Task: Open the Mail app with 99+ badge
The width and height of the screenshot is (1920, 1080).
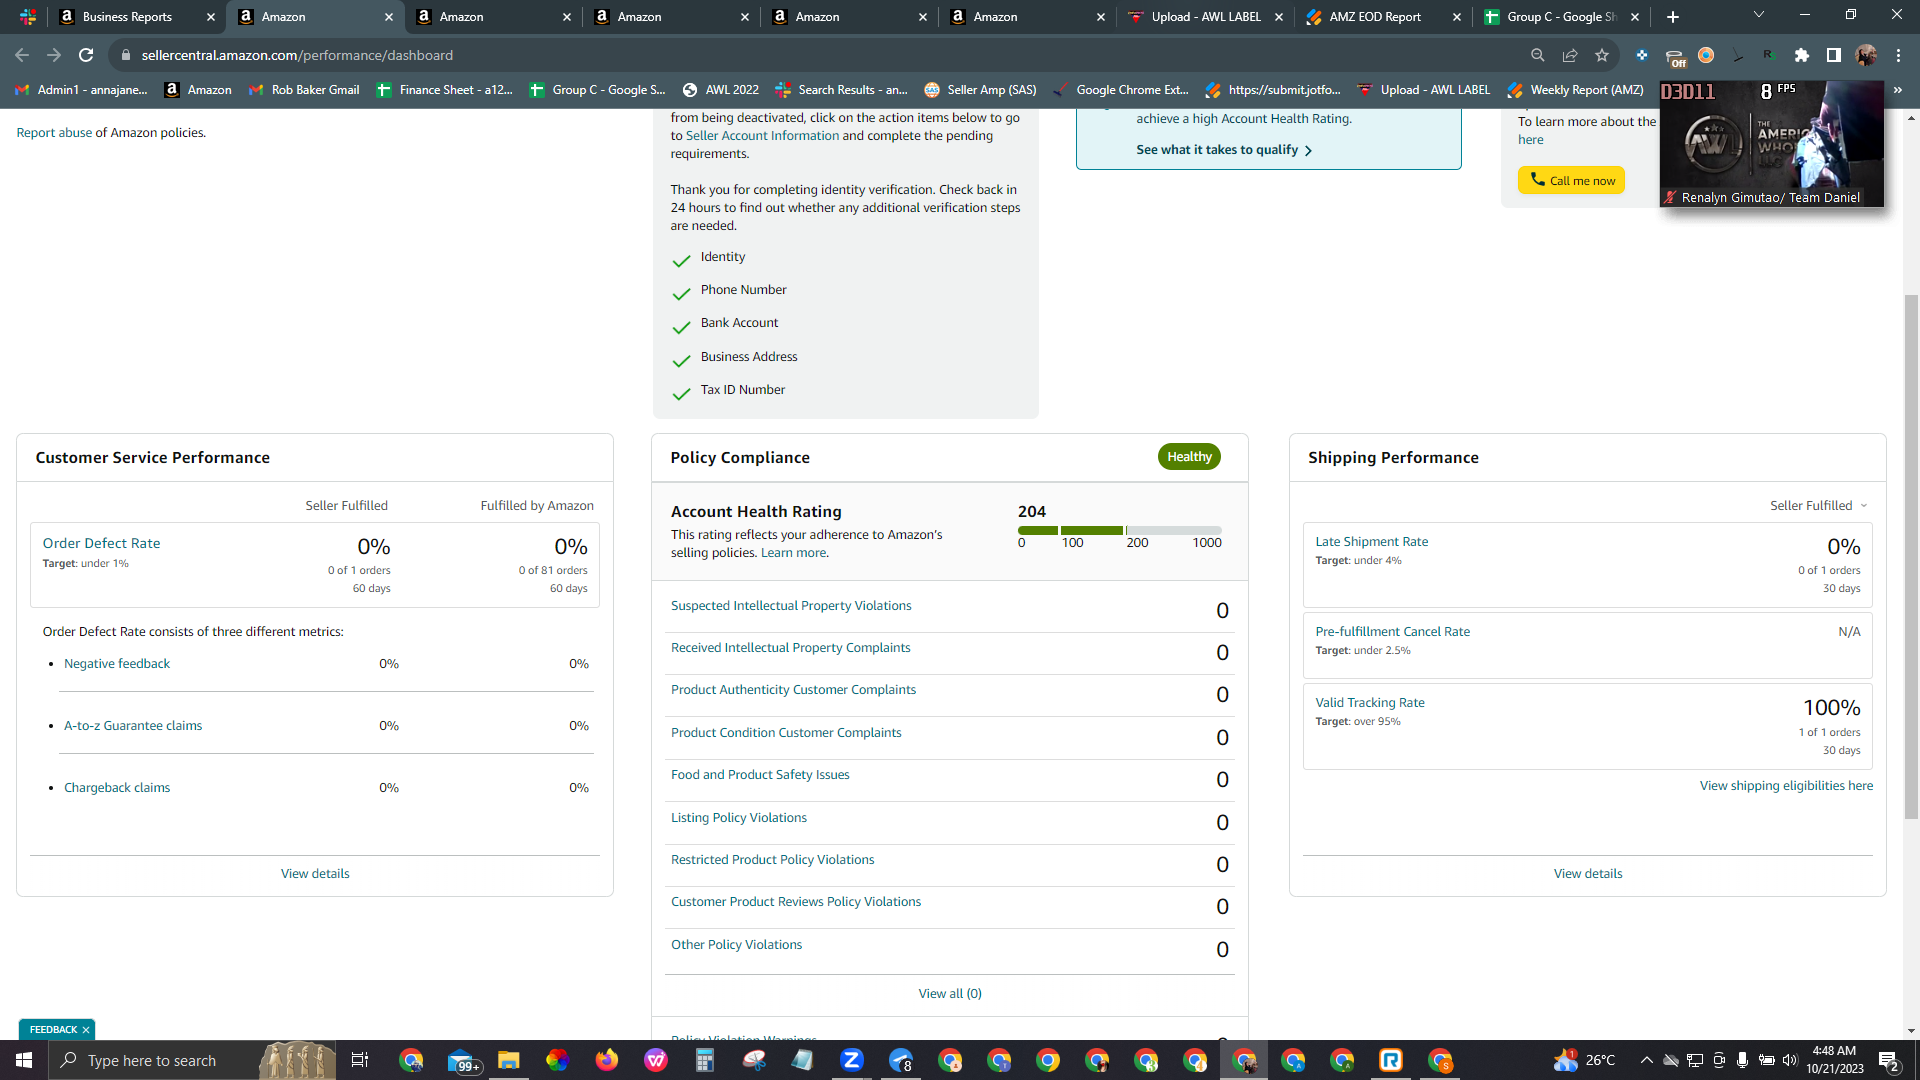Action: (462, 1061)
